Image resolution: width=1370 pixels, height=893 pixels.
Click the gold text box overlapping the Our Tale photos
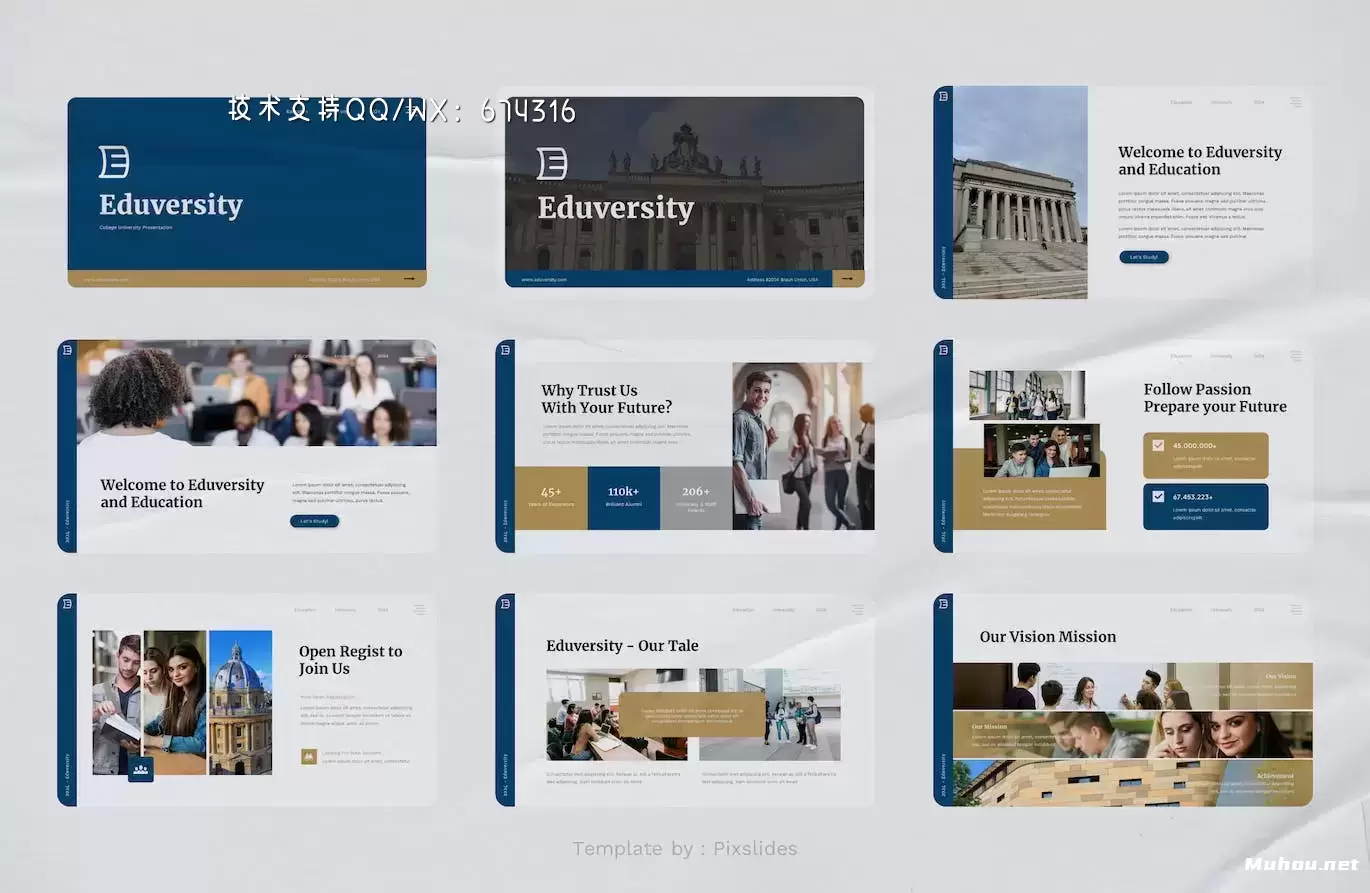[692, 715]
